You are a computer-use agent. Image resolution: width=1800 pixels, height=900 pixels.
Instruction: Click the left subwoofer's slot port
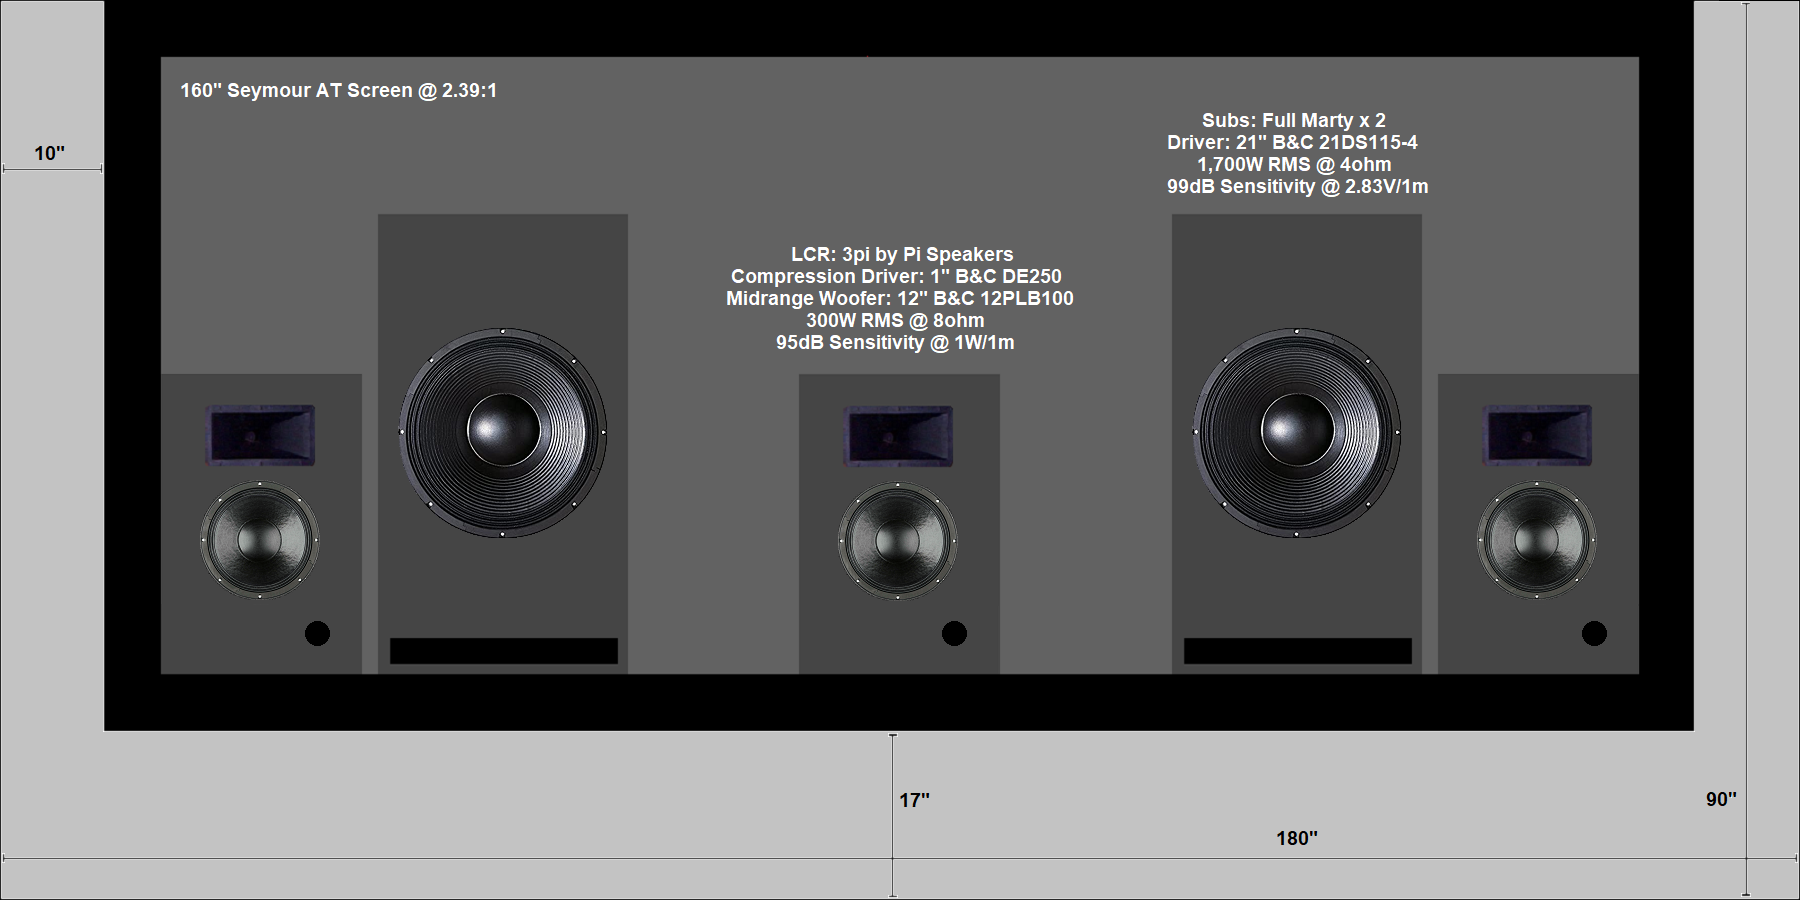coord(503,651)
